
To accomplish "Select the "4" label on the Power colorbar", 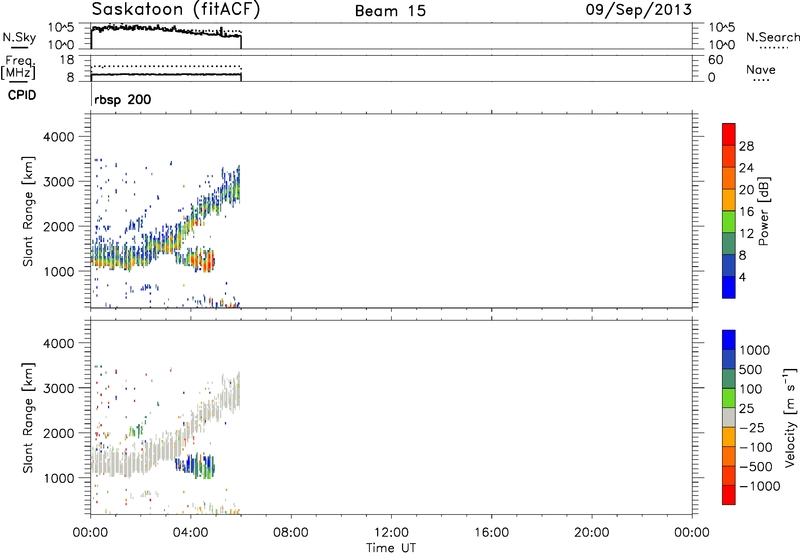I will click(742, 277).
